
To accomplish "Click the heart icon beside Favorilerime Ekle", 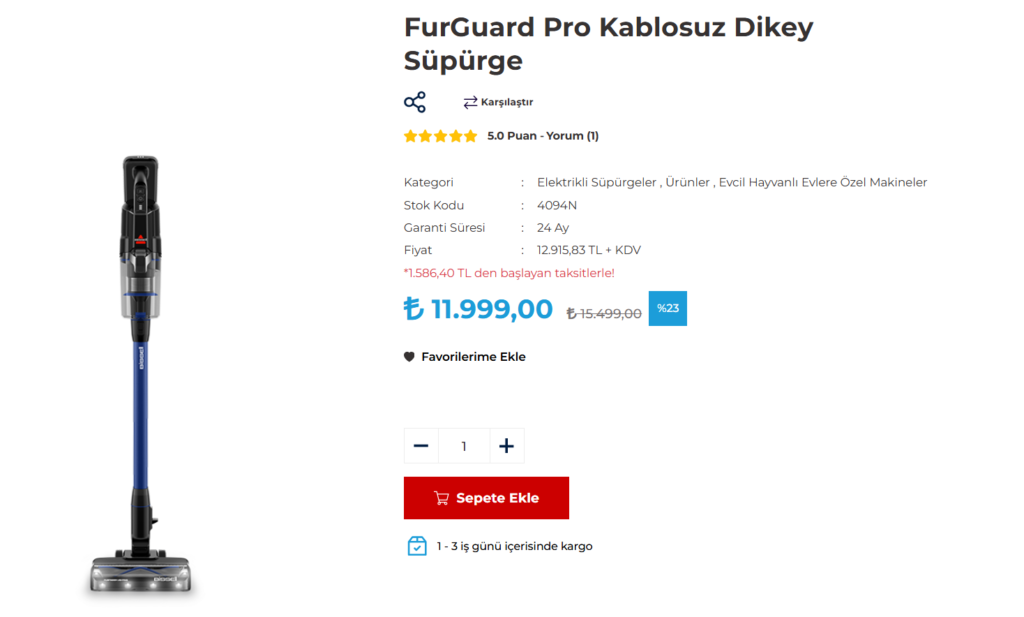I will tap(409, 357).
